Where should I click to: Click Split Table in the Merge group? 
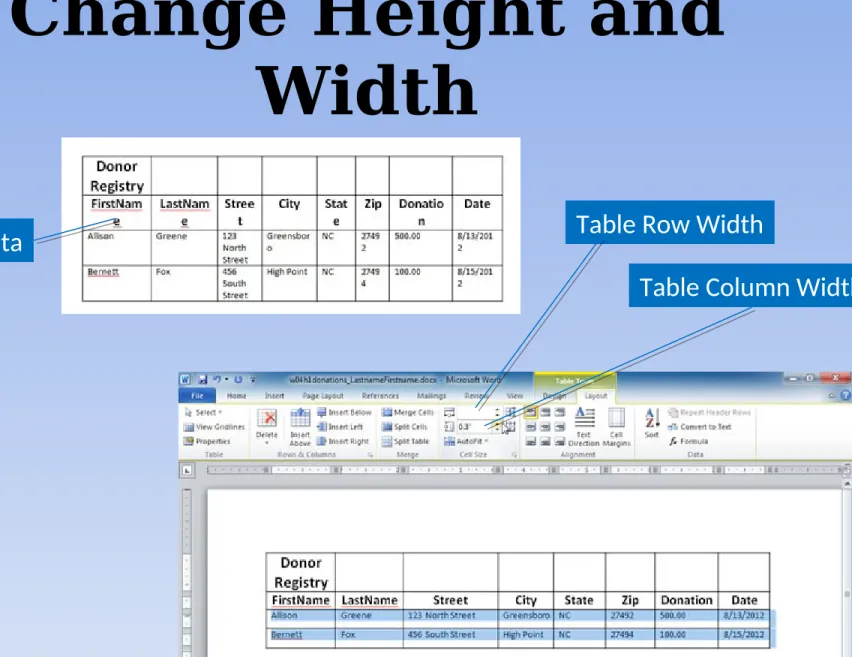pos(406,441)
